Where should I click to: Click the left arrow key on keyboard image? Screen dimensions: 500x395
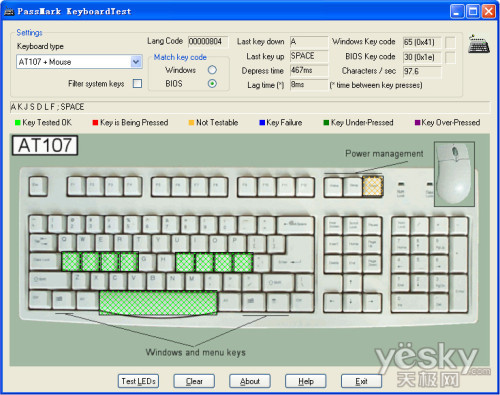coord(333,302)
